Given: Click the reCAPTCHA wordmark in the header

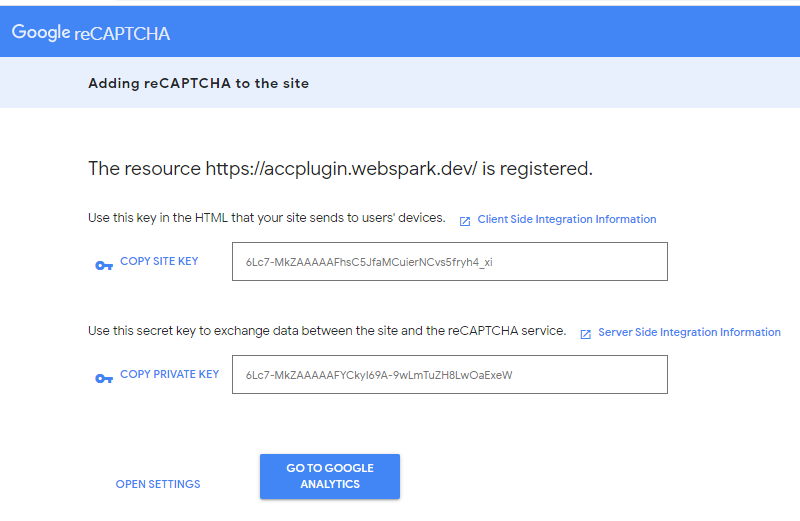Looking at the screenshot, I should point(122,34).
